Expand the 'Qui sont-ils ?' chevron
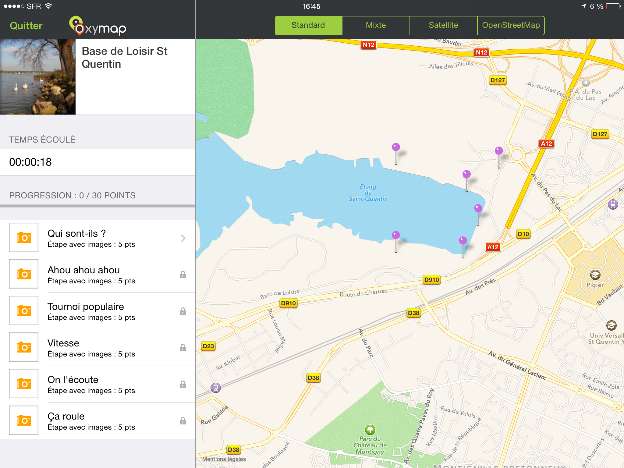 click(183, 238)
